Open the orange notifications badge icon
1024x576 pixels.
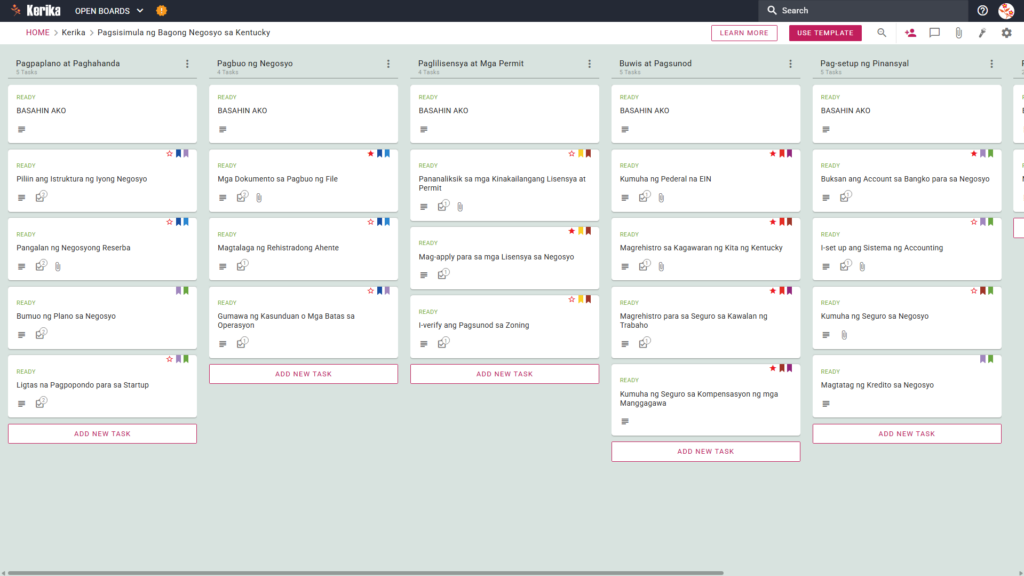coord(161,10)
